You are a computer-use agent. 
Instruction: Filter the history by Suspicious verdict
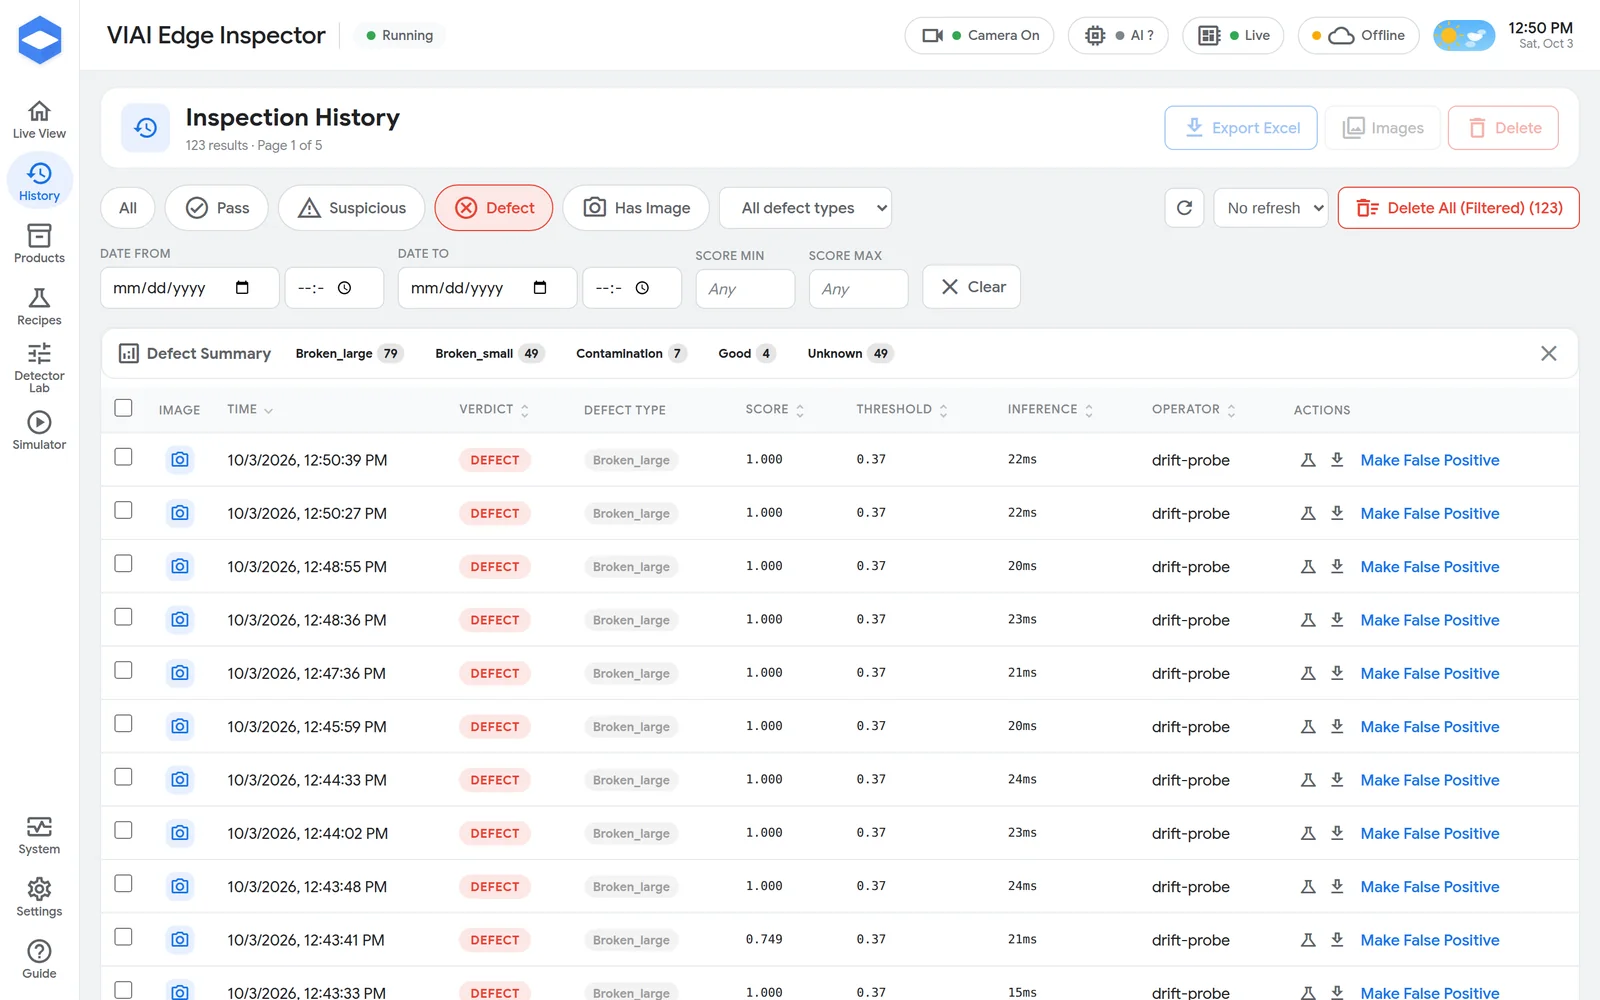pyautogui.click(x=352, y=208)
